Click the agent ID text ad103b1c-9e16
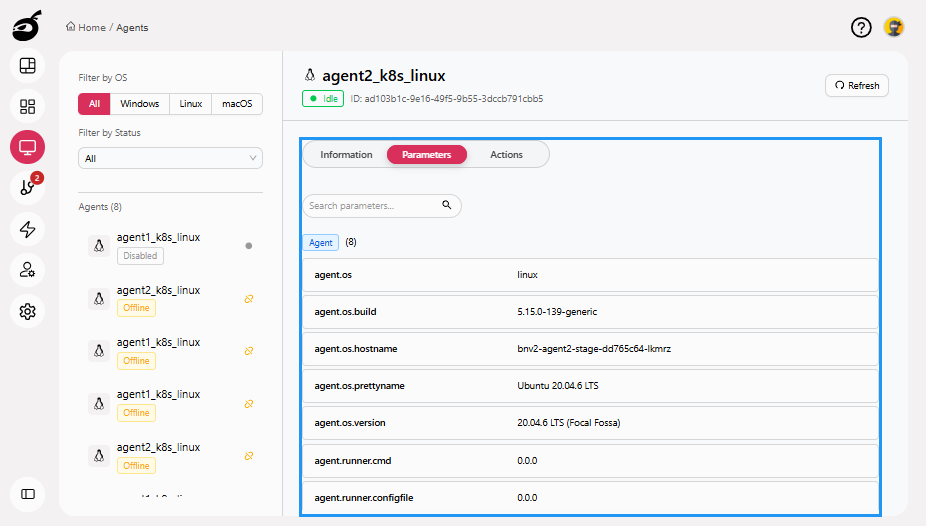The height and width of the screenshot is (526, 926). [447, 99]
